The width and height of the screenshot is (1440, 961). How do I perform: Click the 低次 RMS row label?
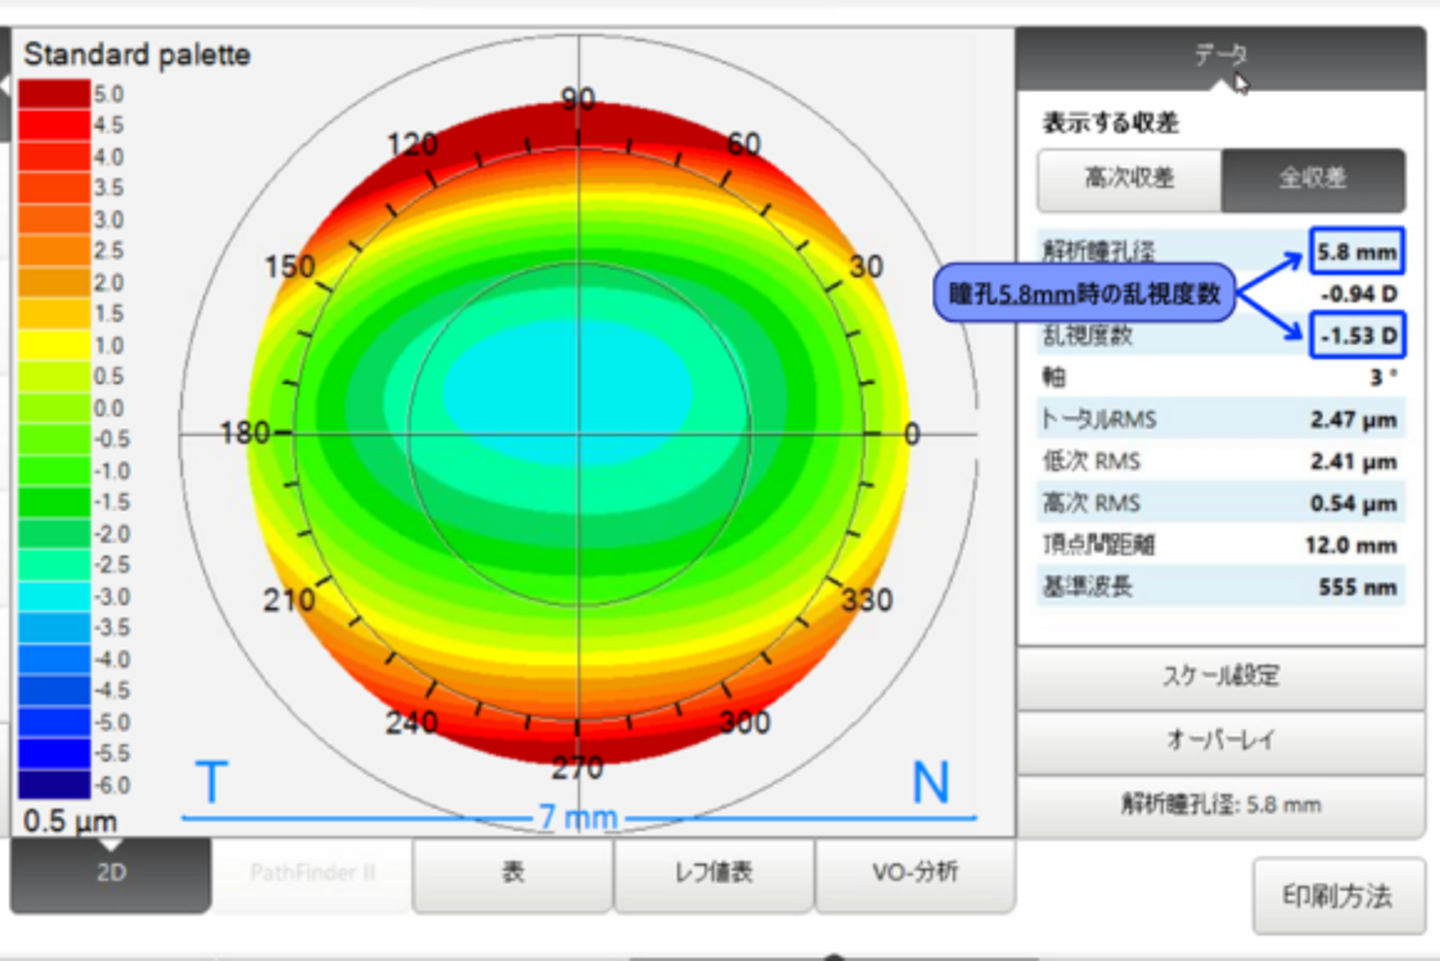tap(1091, 462)
